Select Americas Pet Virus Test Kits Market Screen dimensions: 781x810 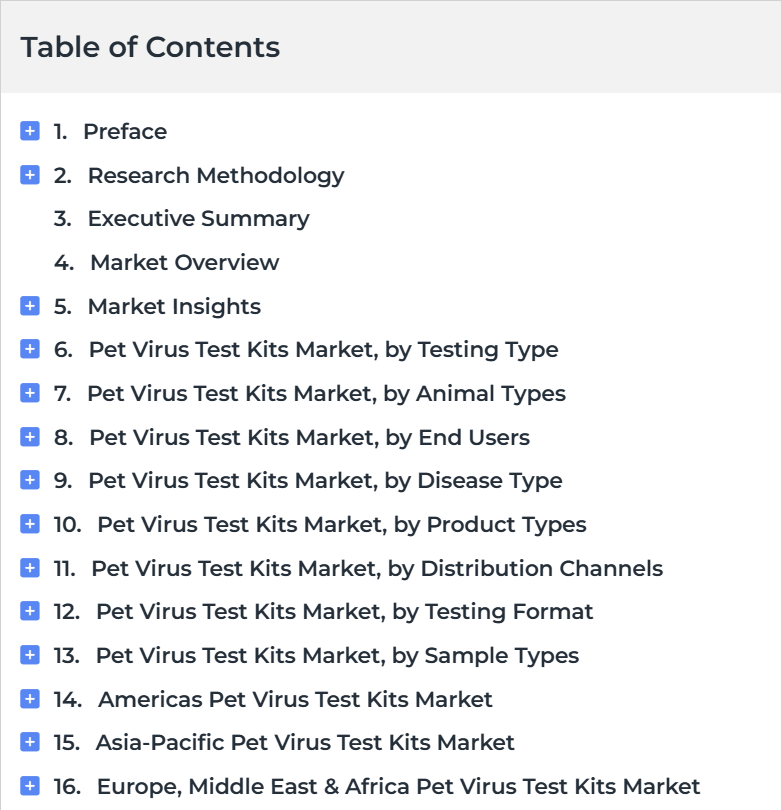click(x=295, y=699)
